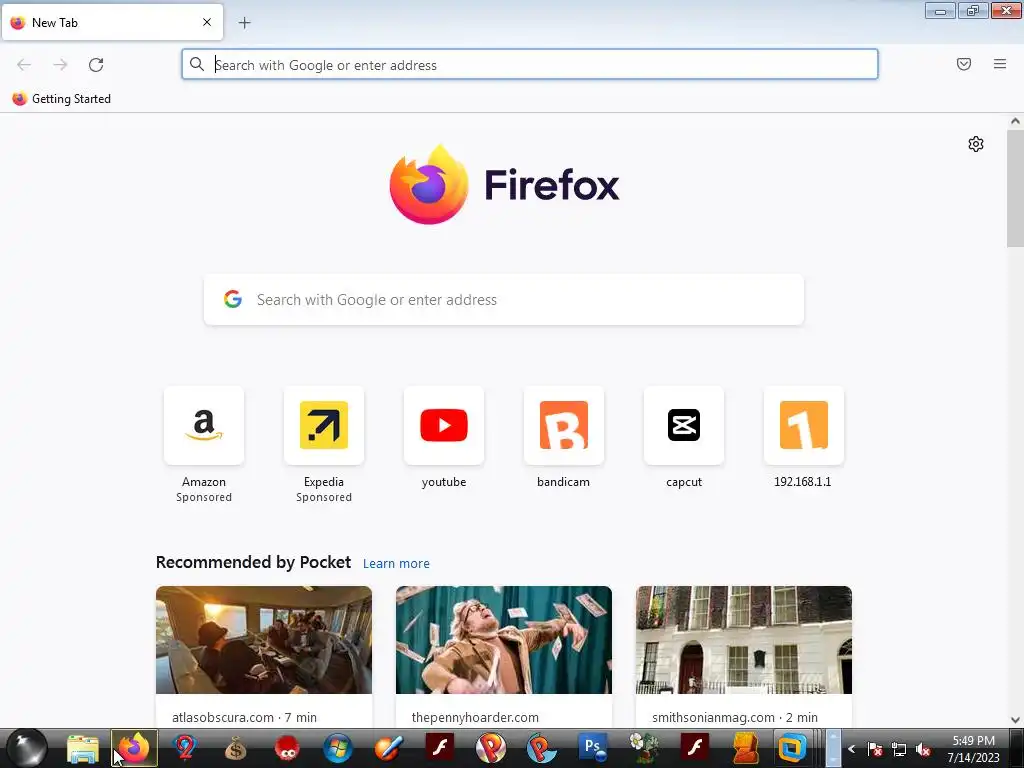Image resolution: width=1024 pixels, height=768 pixels.
Task: Open Photoshop from the taskbar
Action: click(592, 748)
